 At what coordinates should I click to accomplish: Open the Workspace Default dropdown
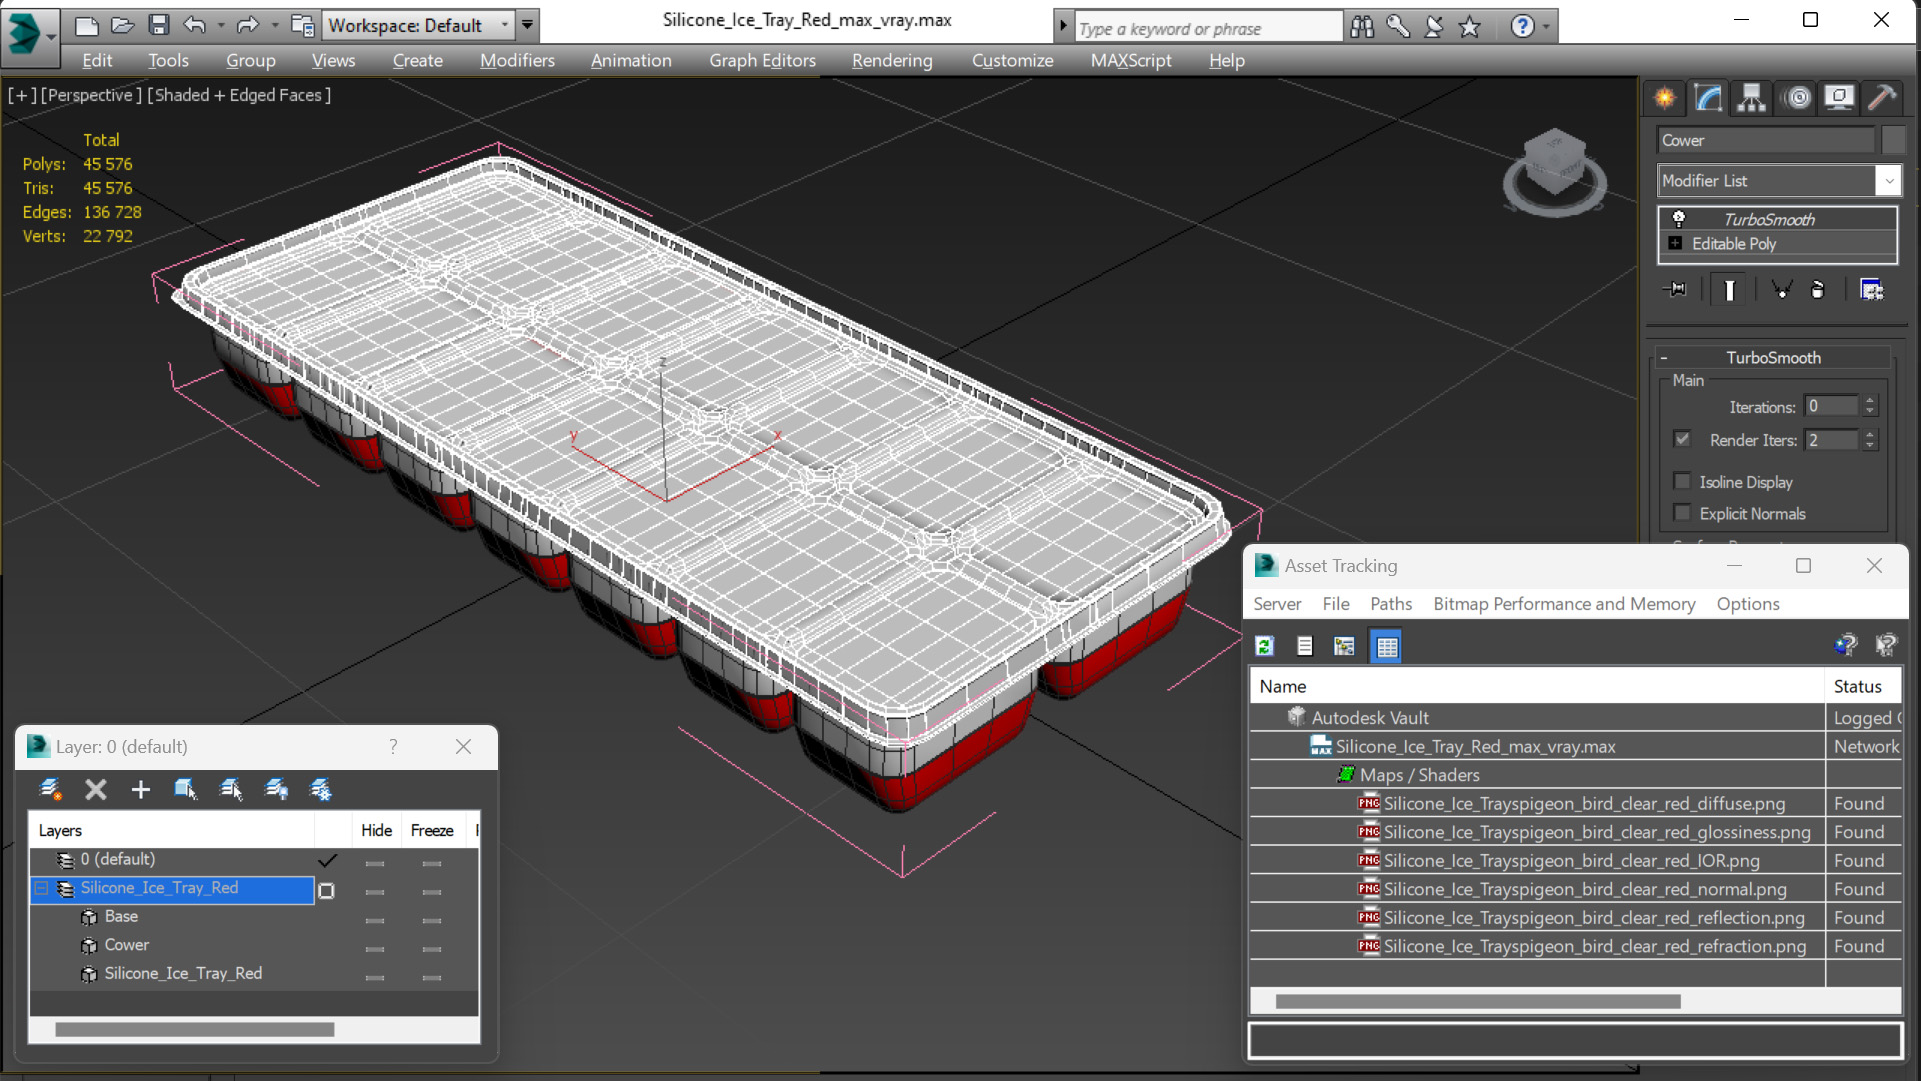tap(505, 25)
